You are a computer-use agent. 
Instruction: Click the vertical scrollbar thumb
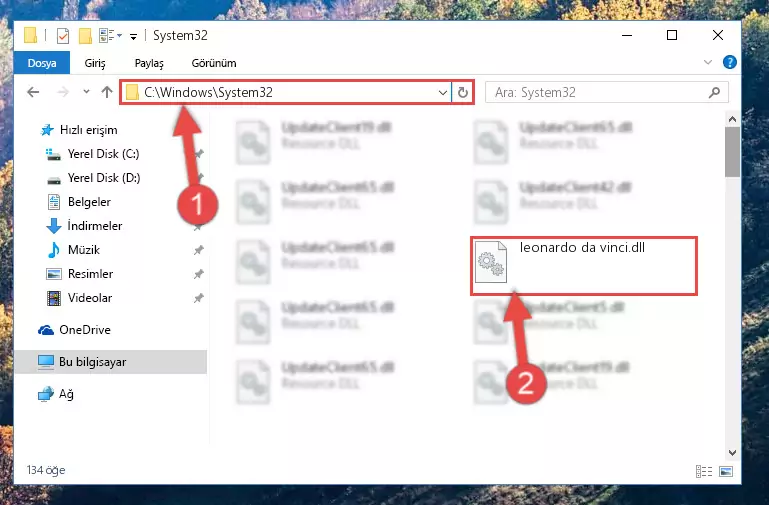pos(732,152)
